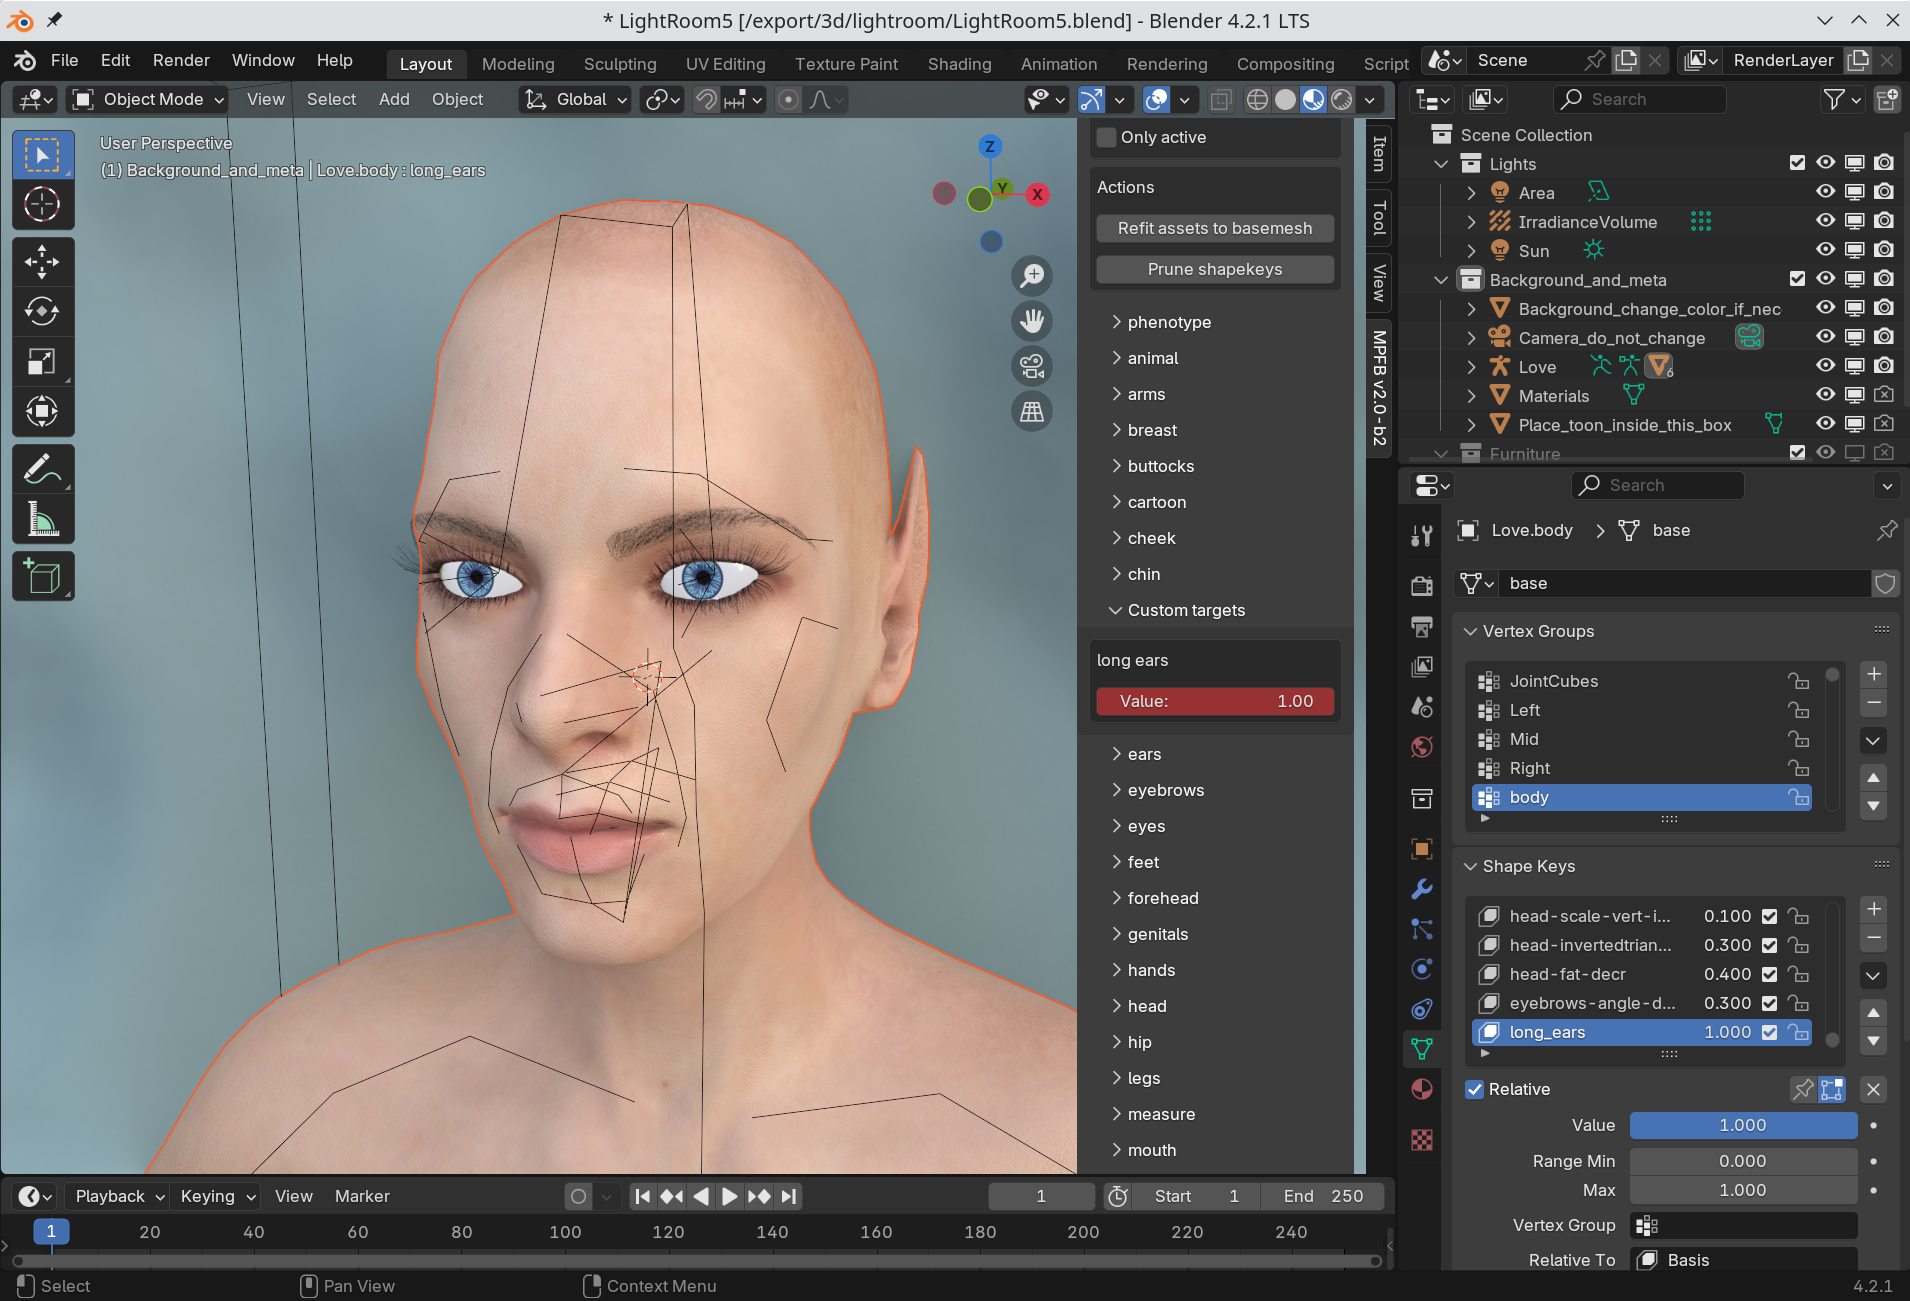Image resolution: width=1910 pixels, height=1301 pixels.
Task: Select the Add Cube tool
Action: pyautogui.click(x=42, y=577)
